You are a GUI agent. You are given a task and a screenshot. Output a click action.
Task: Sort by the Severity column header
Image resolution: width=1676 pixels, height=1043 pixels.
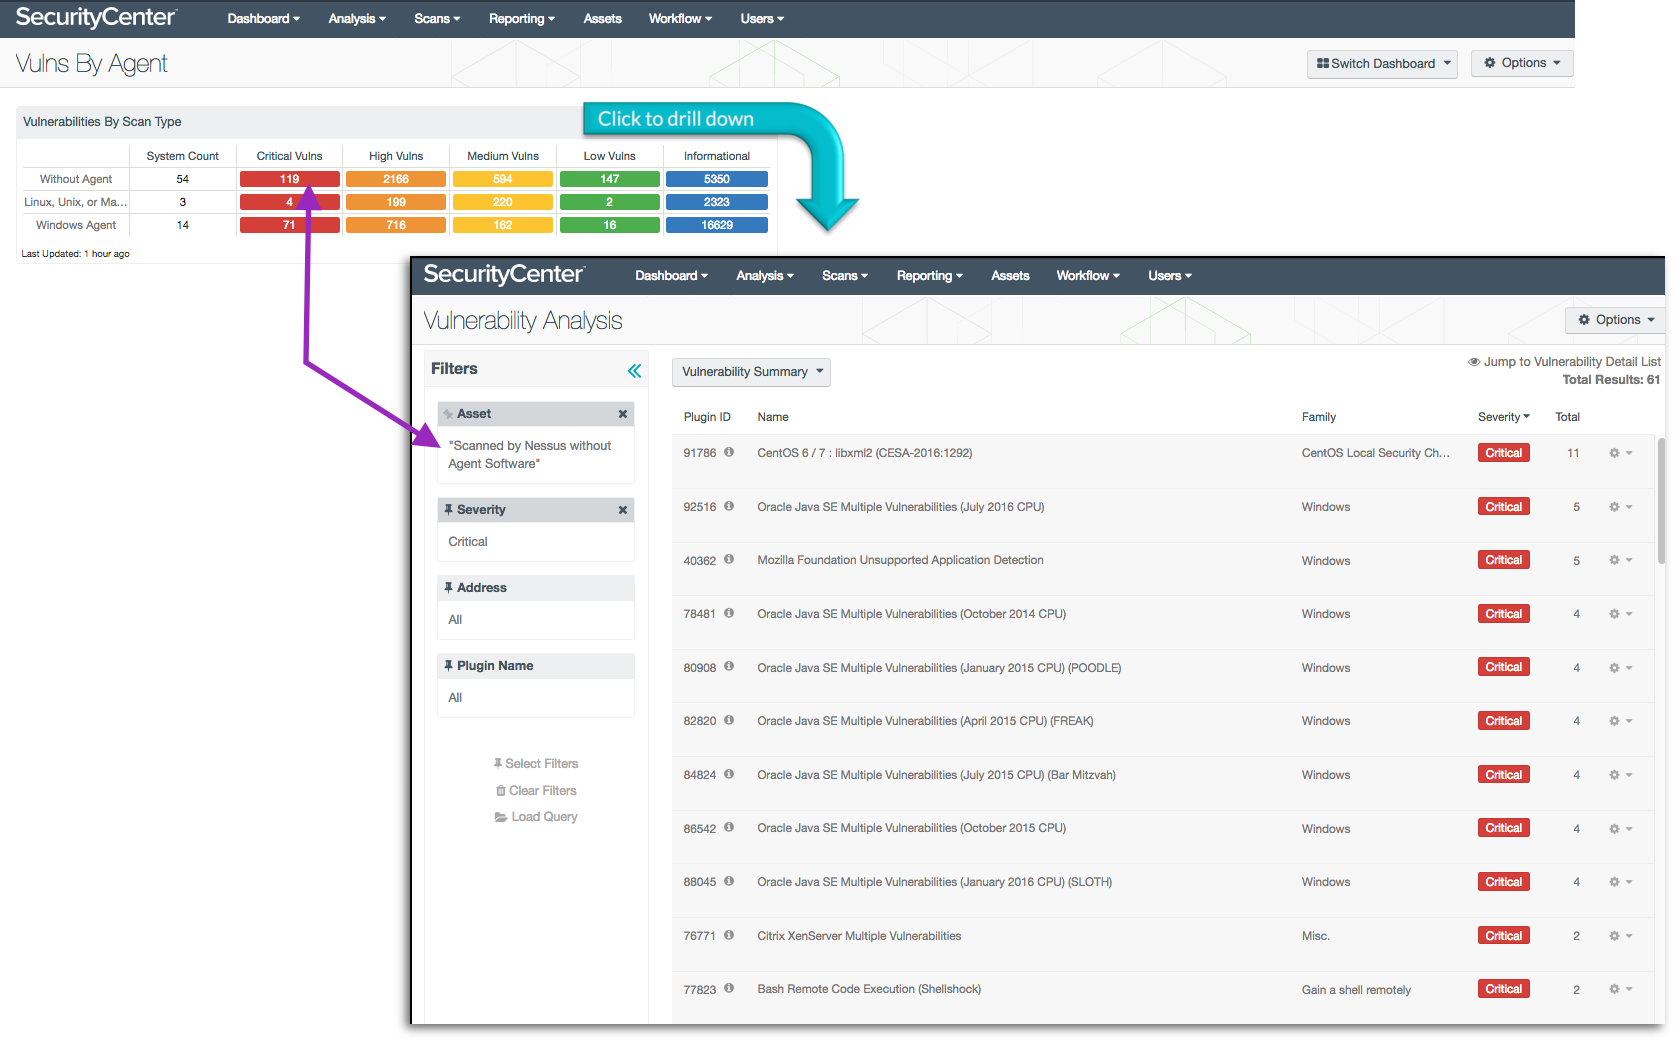click(1503, 417)
